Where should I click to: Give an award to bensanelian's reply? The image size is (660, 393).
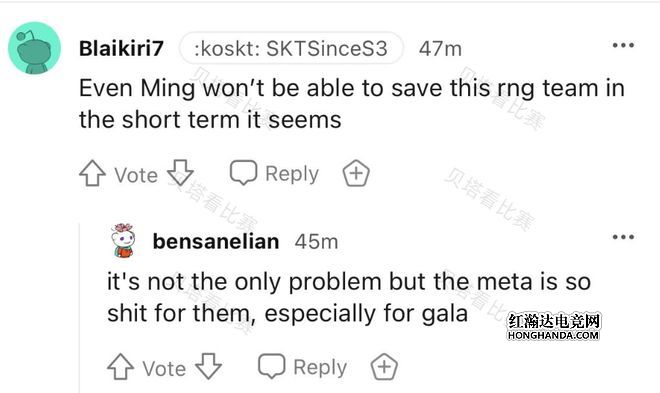pyautogui.click(x=384, y=366)
